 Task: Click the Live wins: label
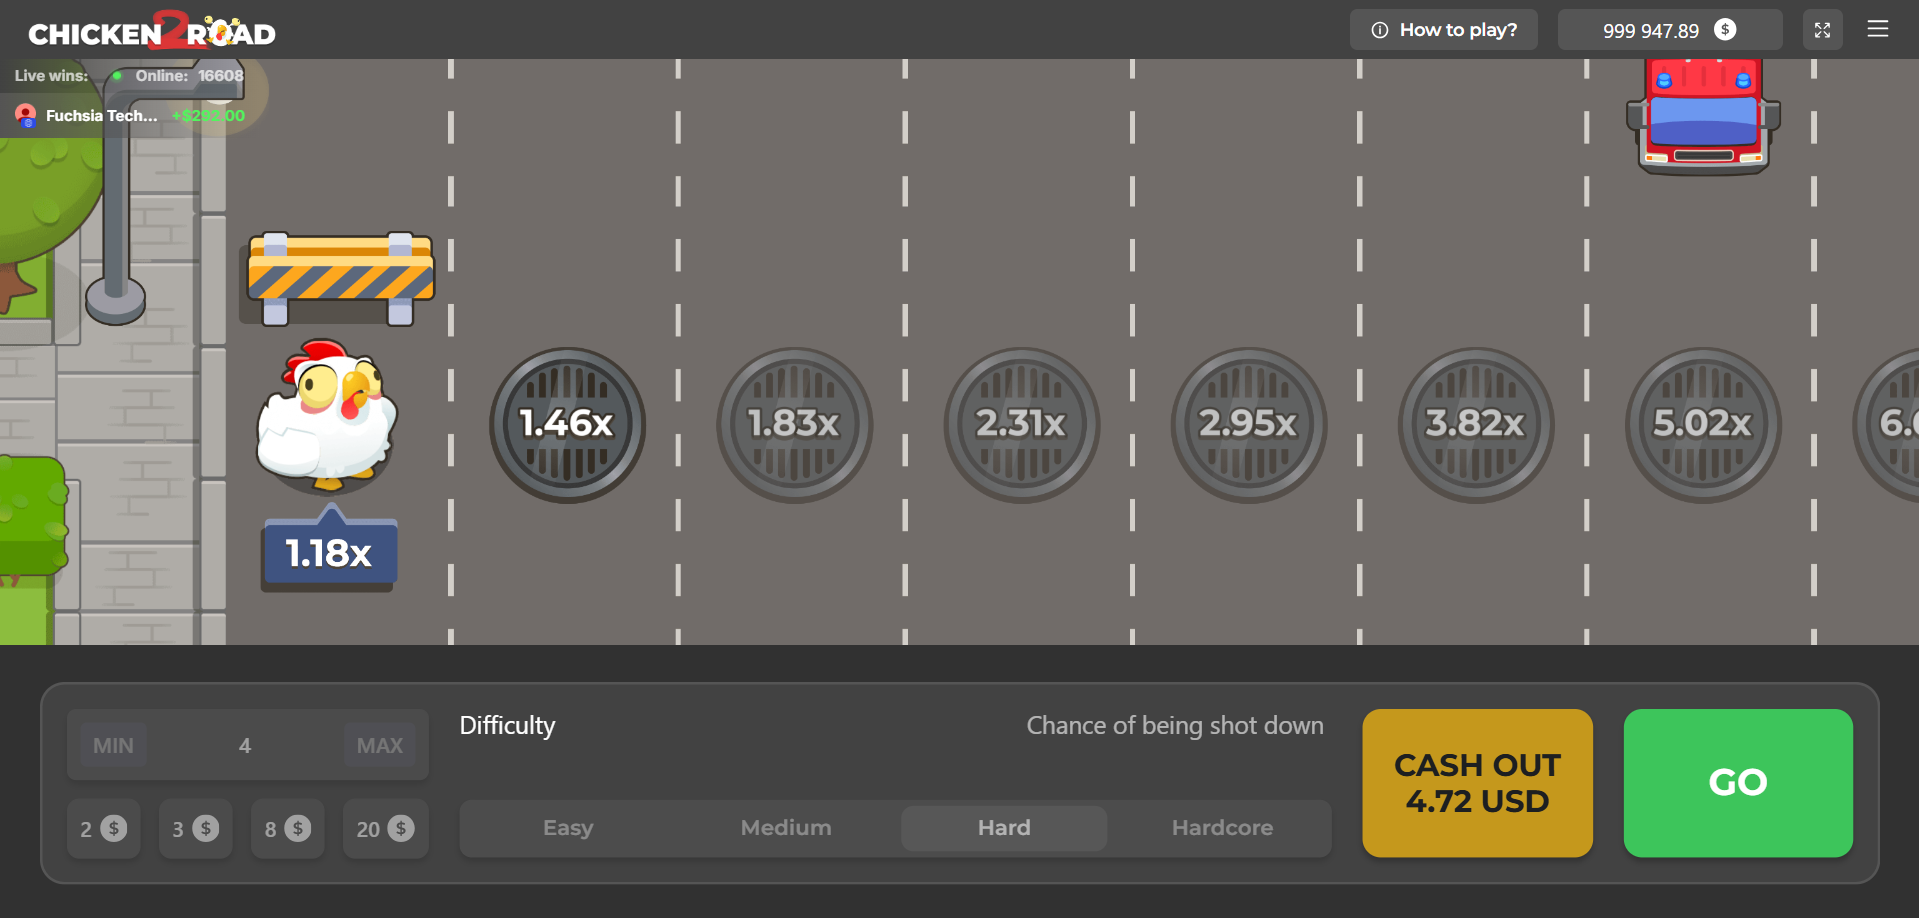51,76
